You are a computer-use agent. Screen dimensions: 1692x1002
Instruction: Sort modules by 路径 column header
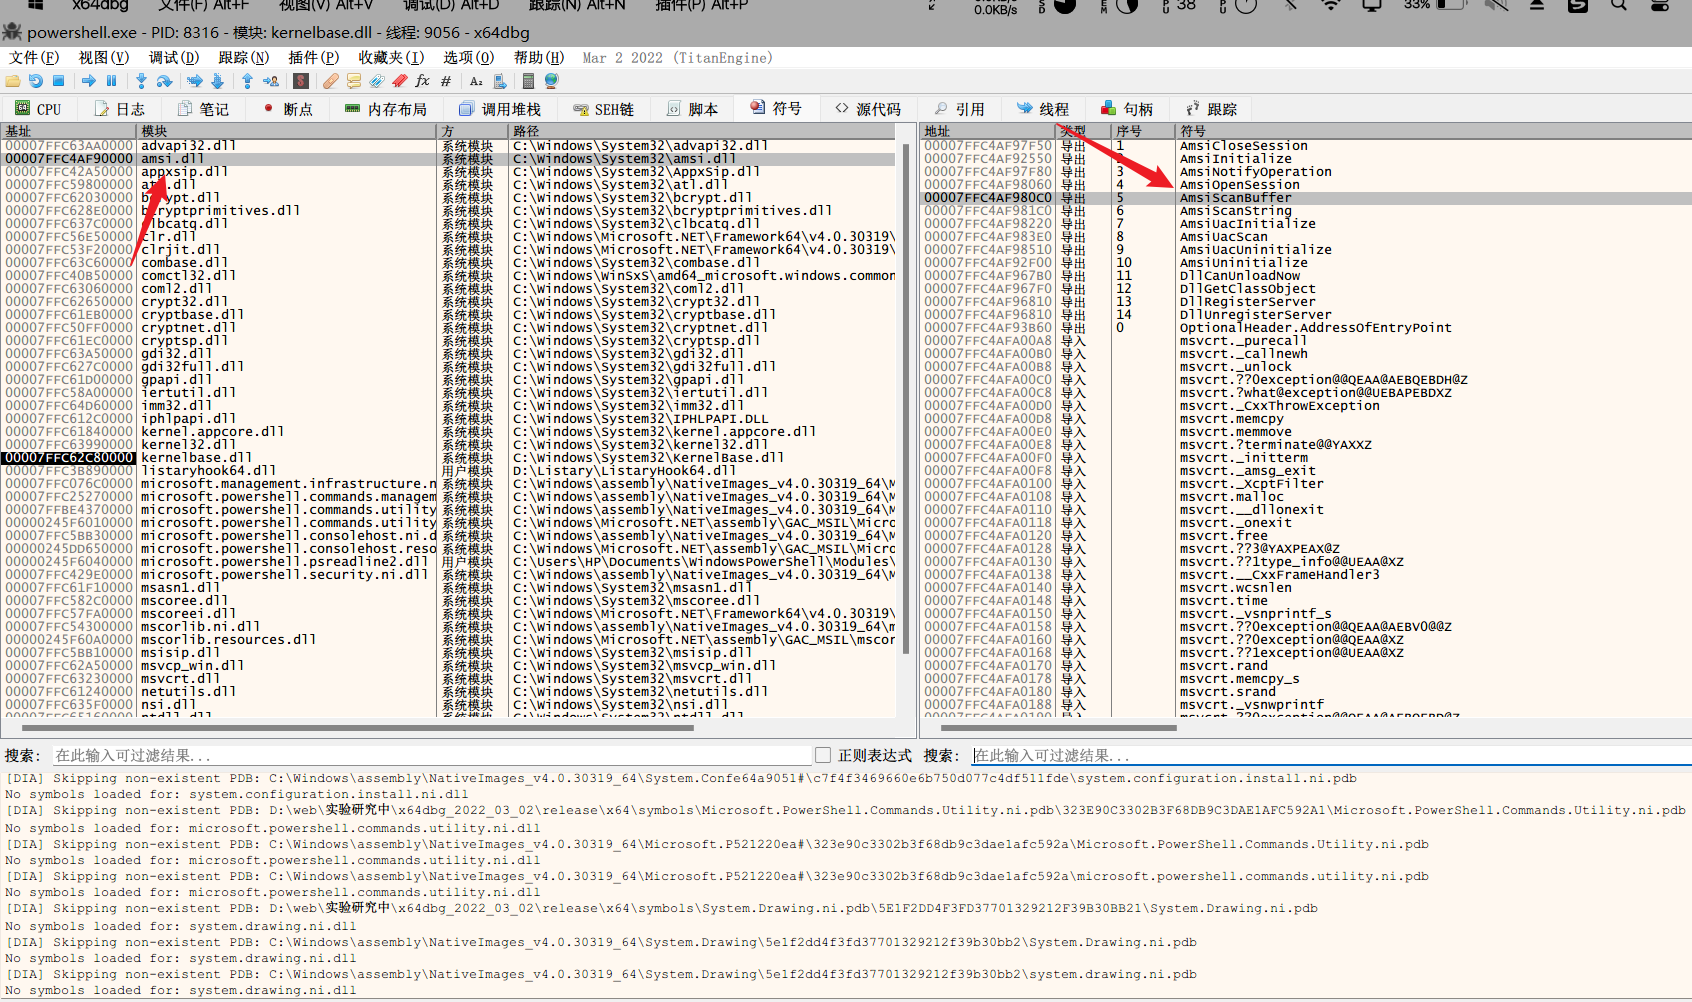(x=704, y=131)
